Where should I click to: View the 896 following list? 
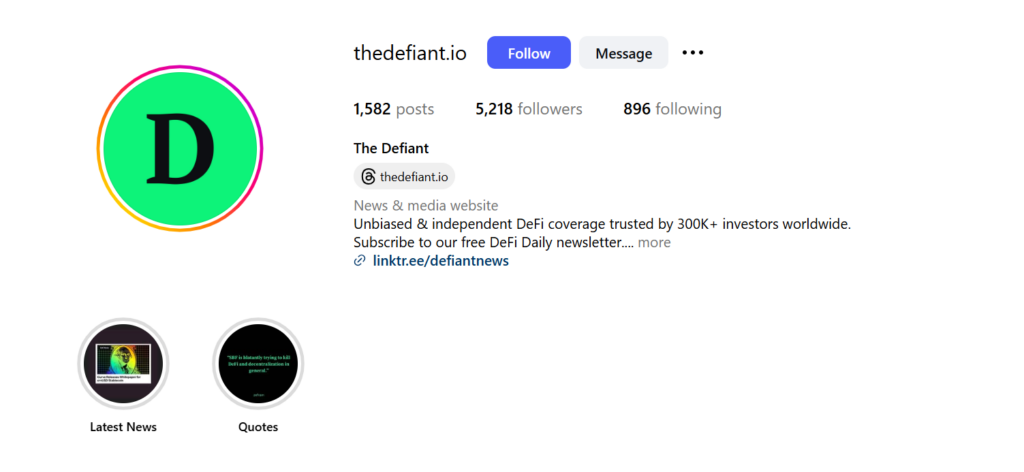tap(673, 109)
